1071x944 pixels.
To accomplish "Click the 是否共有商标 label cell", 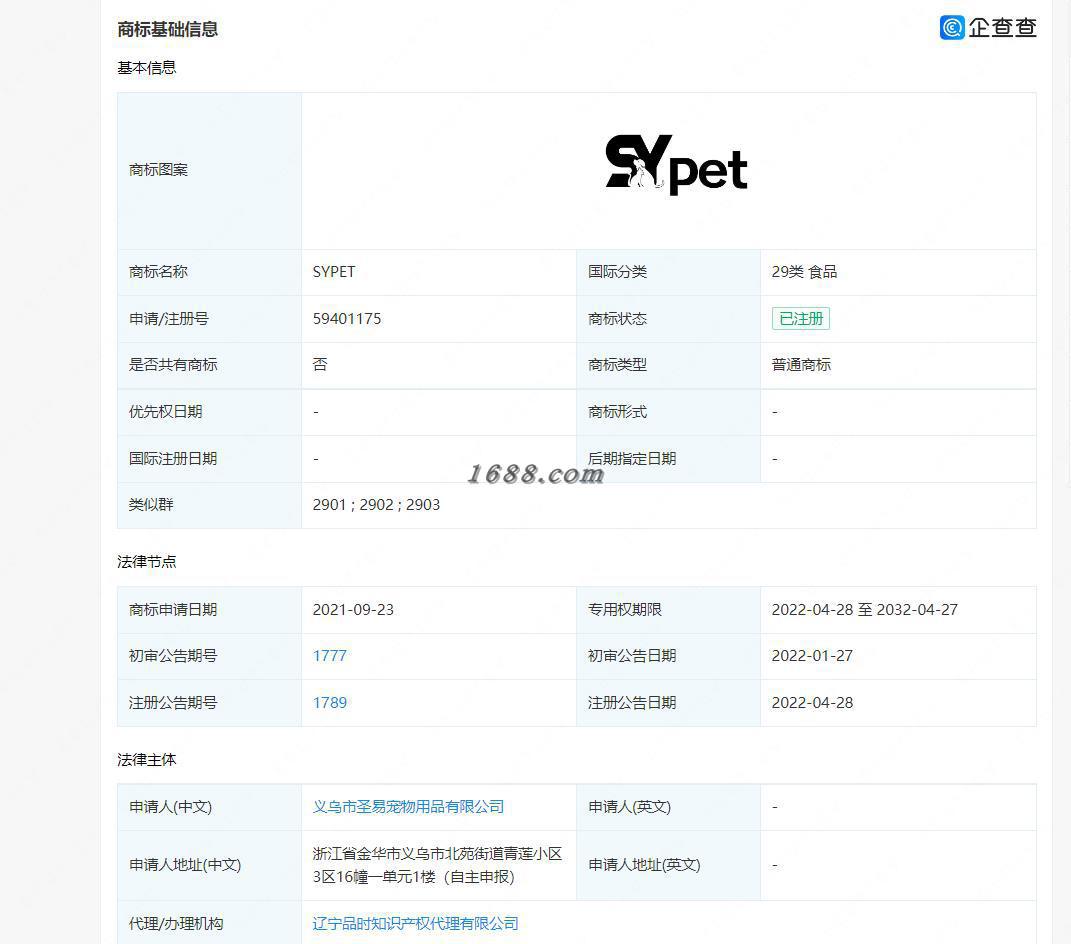I will (x=209, y=365).
